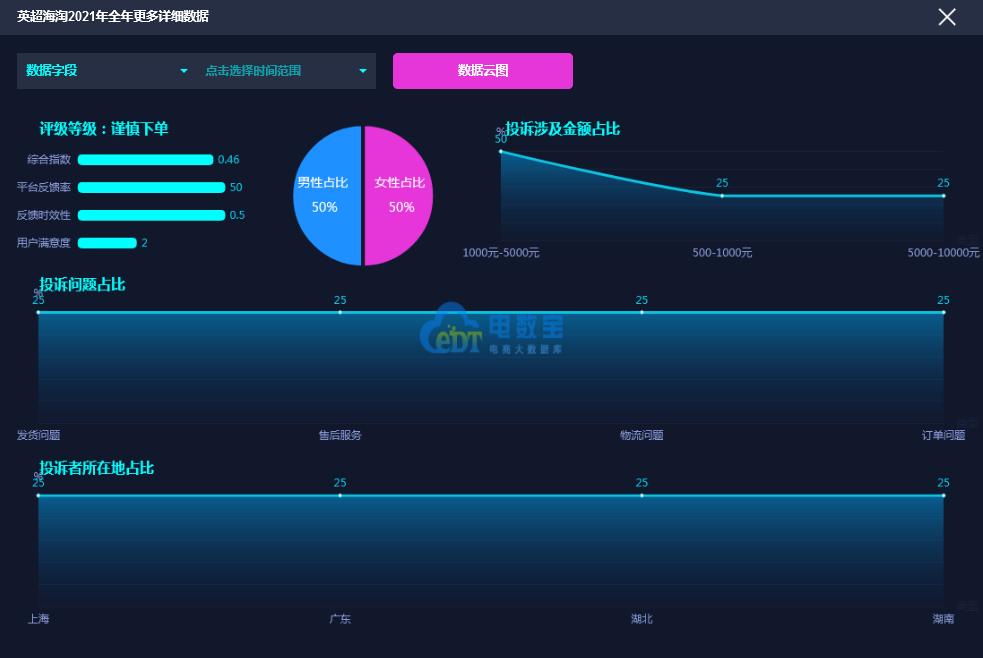
Task: Click the 湖北 data point on location chart
Action: click(x=641, y=496)
